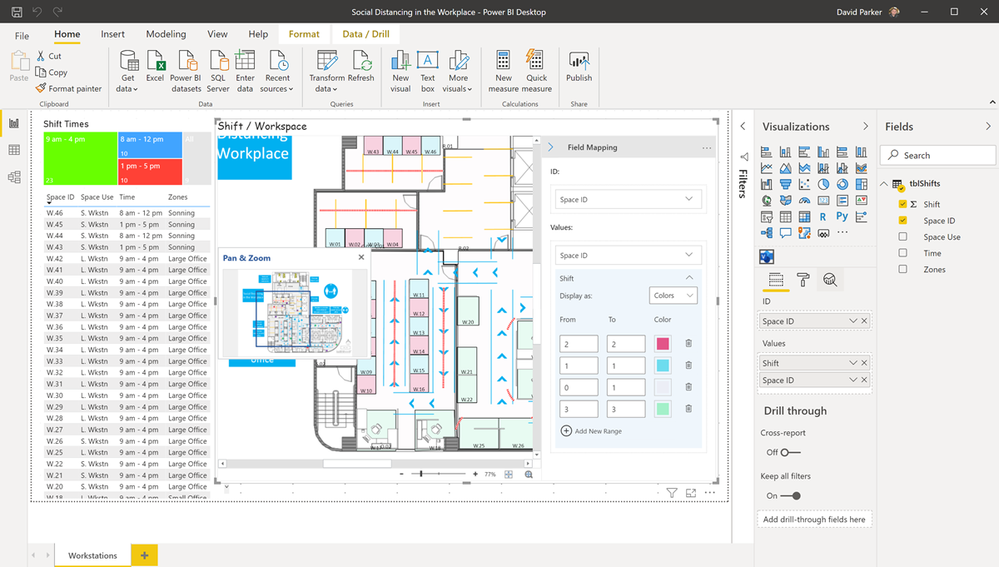
Task: Switch to Report view in left sidebar
Action: [14, 124]
